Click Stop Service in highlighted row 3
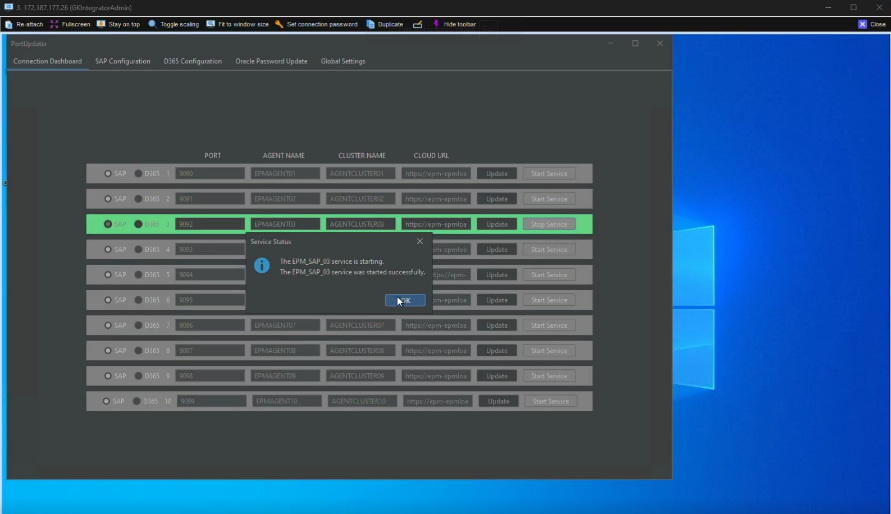 (549, 225)
